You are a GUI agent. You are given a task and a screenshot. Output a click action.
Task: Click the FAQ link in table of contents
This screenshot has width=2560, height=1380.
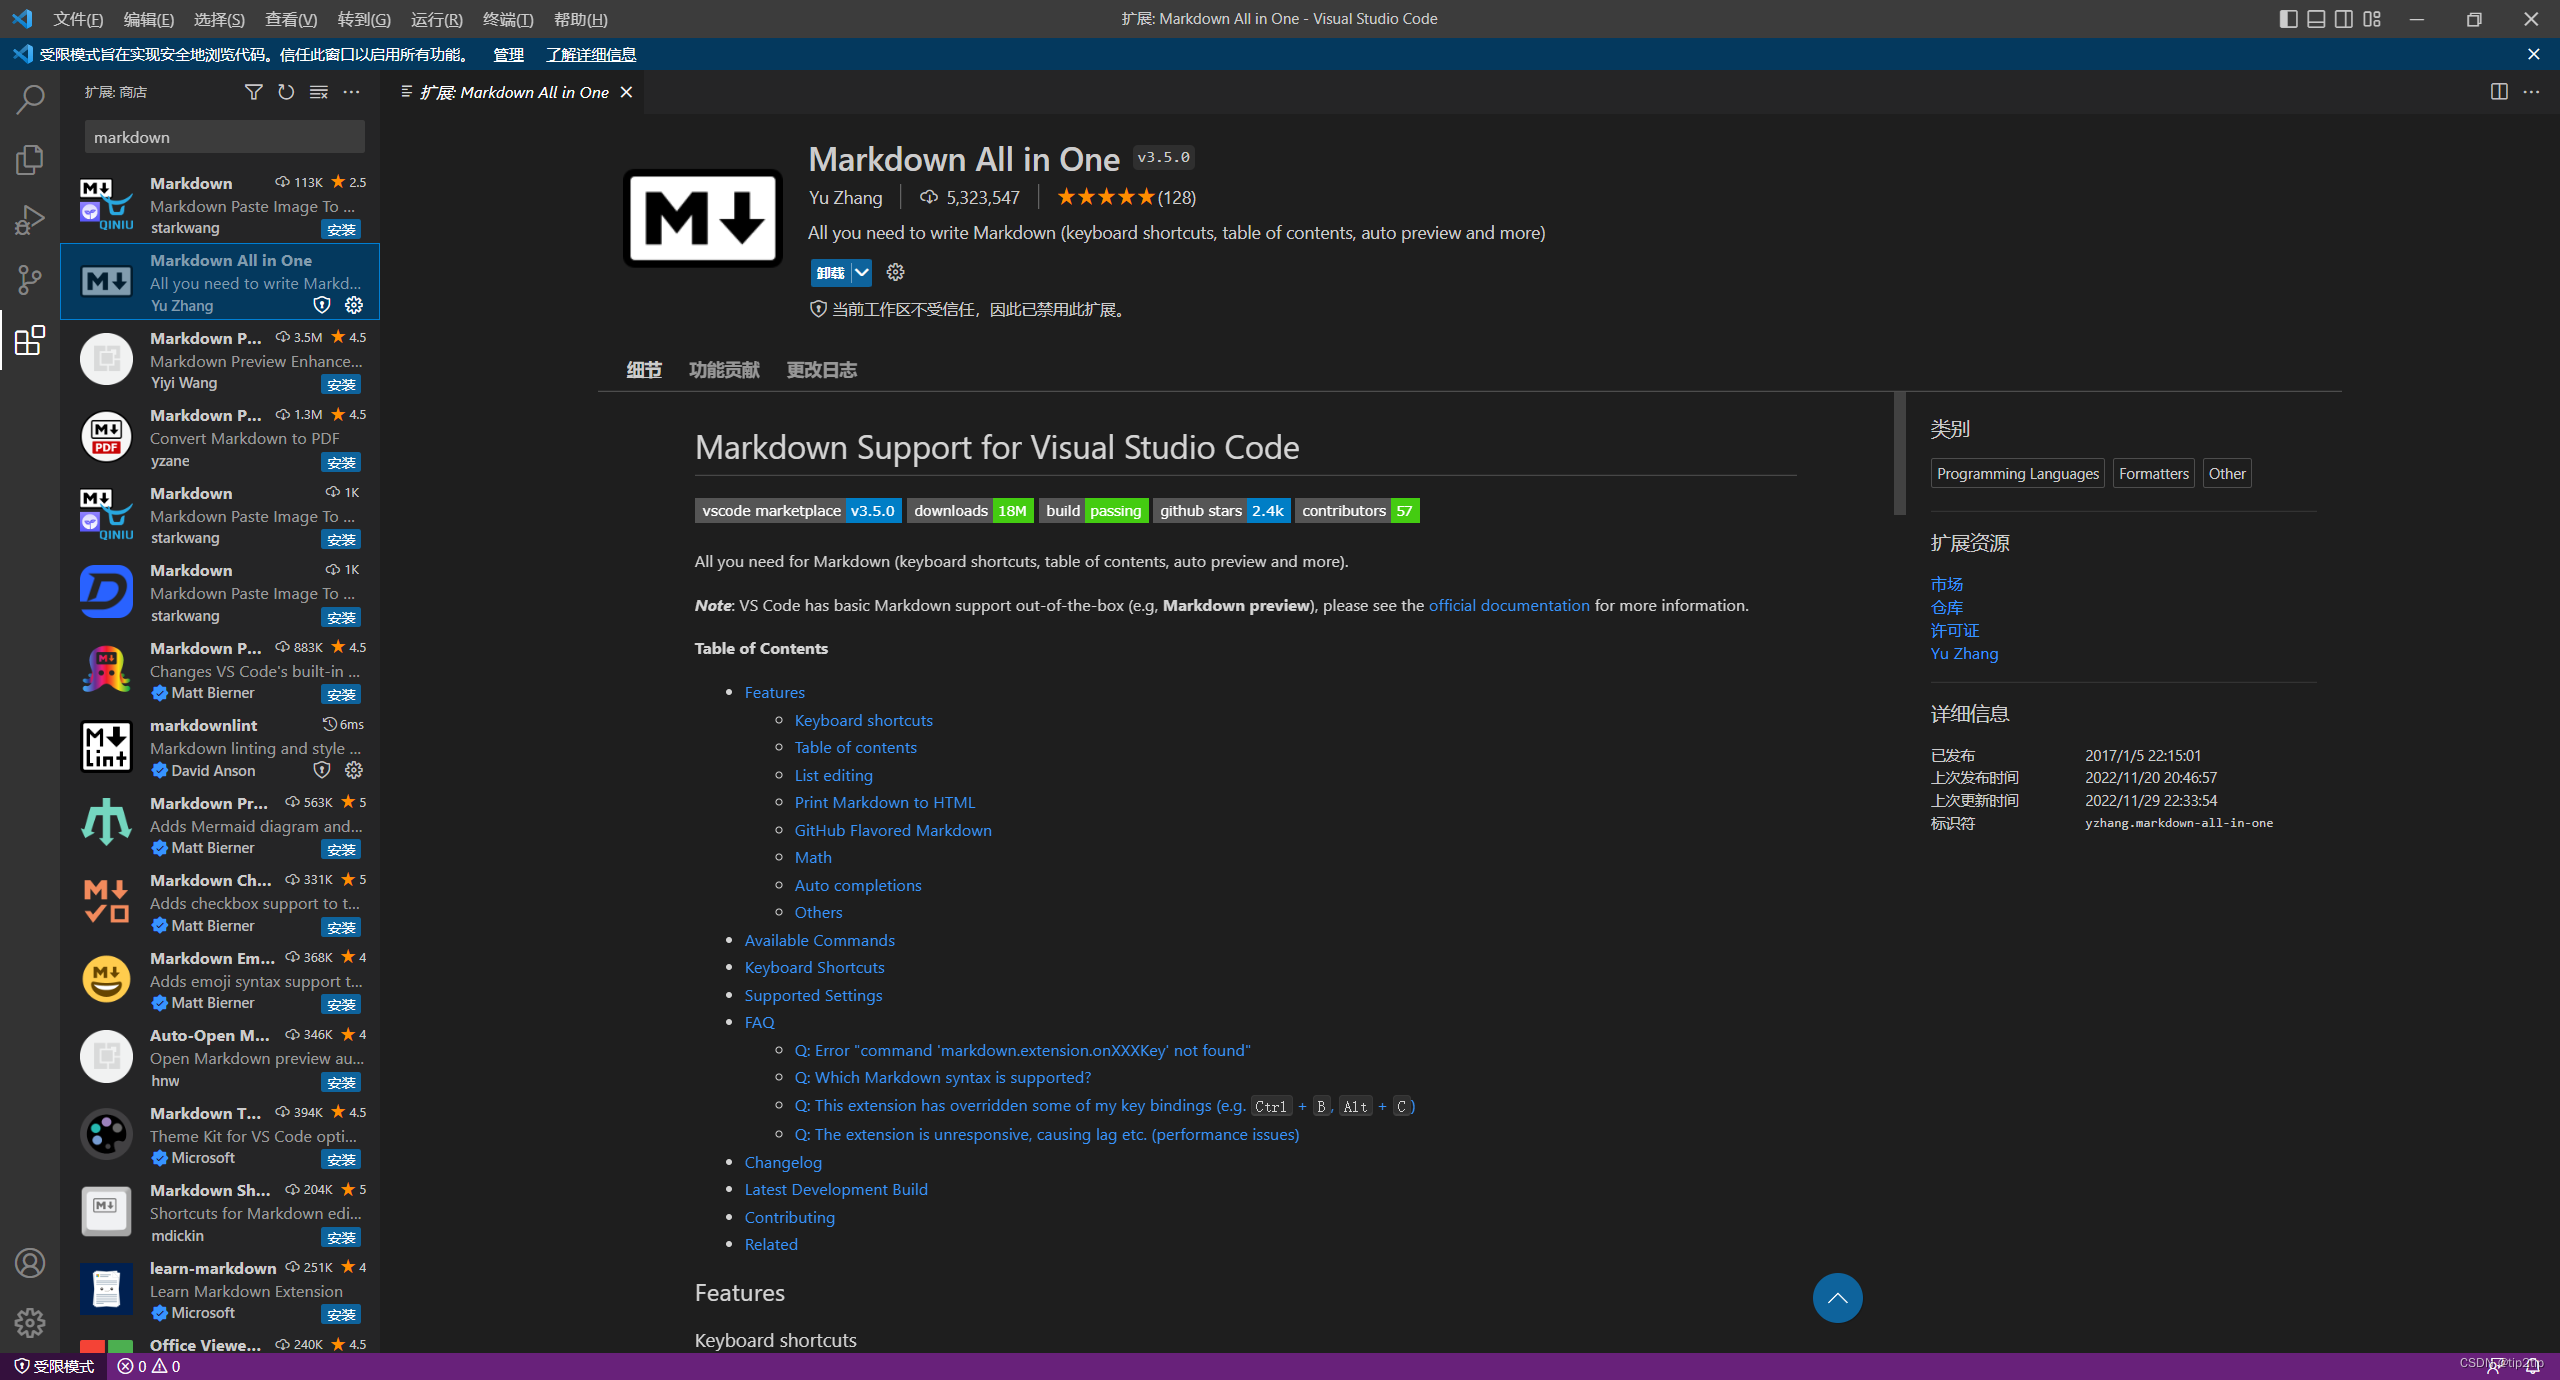coord(759,1022)
